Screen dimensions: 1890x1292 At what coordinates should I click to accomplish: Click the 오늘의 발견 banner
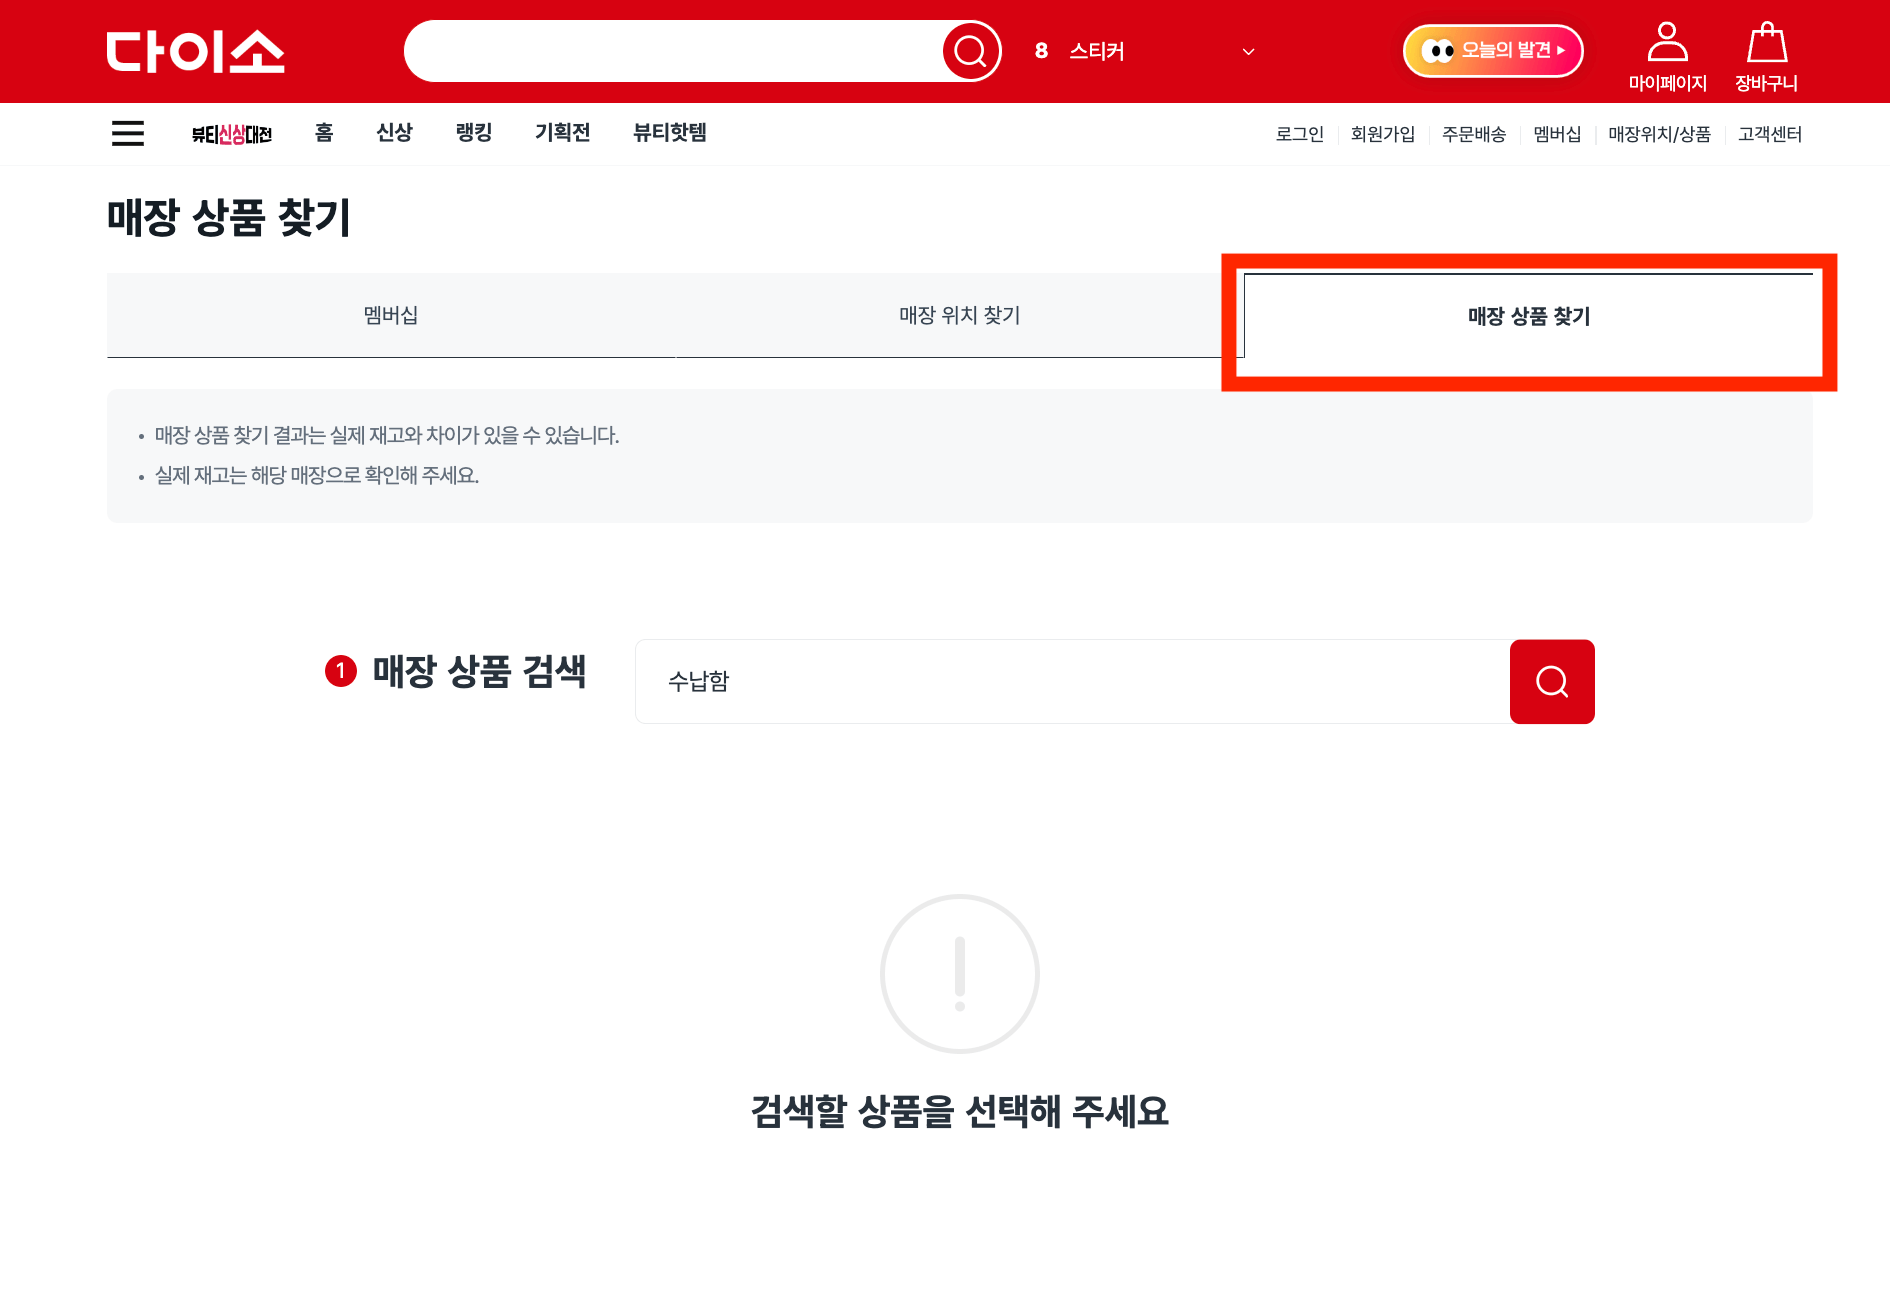(x=1492, y=50)
